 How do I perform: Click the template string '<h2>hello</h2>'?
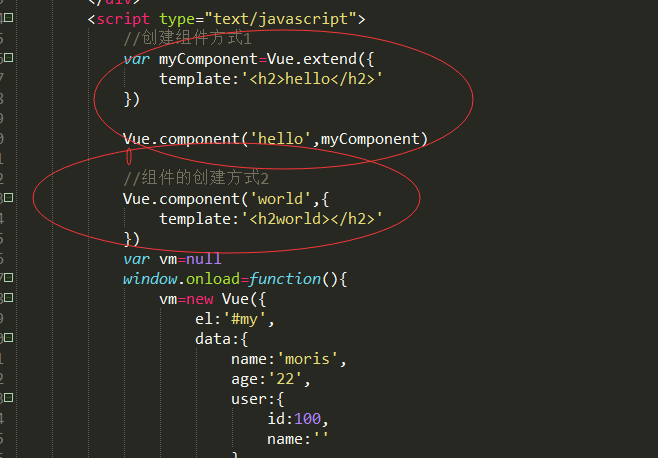coord(312,79)
